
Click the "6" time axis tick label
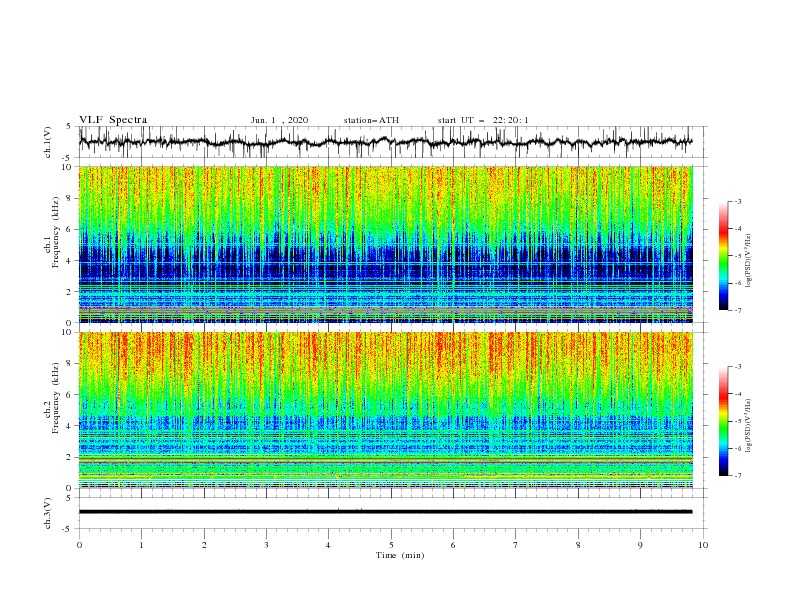[453, 545]
